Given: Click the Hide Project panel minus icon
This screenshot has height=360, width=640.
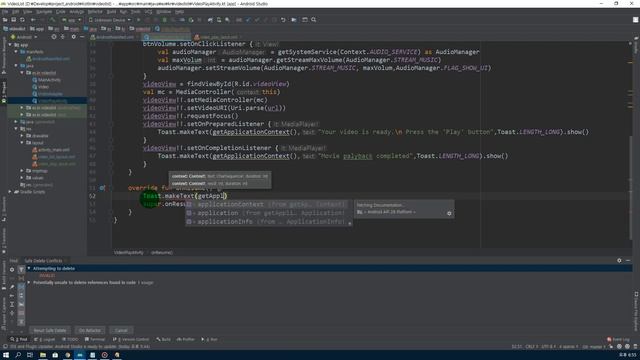Looking at the screenshot, I should click(x=82, y=37).
